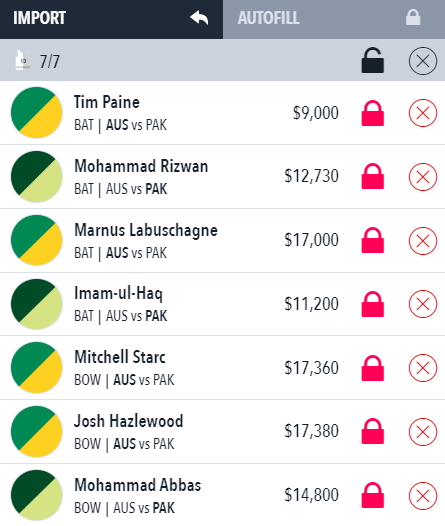Switch to the AUTOFILL tab
The image size is (445, 526).
334,19
